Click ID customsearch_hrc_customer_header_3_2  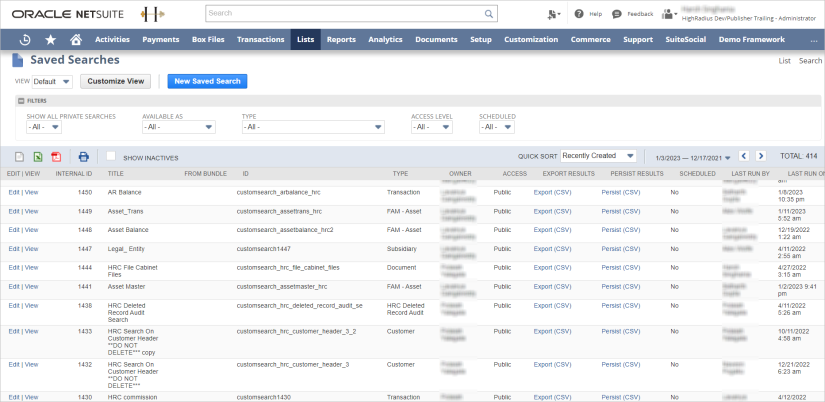pos(296,331)
